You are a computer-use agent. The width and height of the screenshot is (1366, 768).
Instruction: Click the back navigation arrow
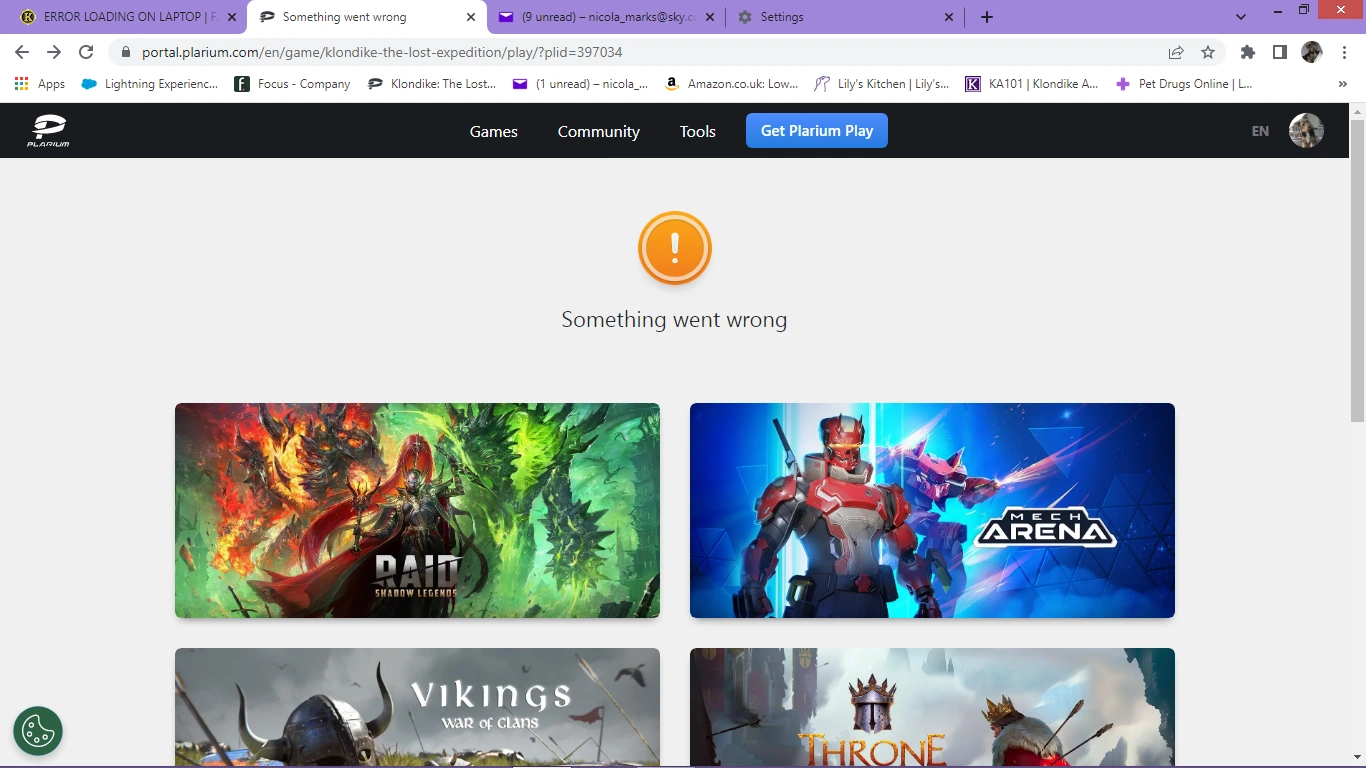tap(21, 52)
